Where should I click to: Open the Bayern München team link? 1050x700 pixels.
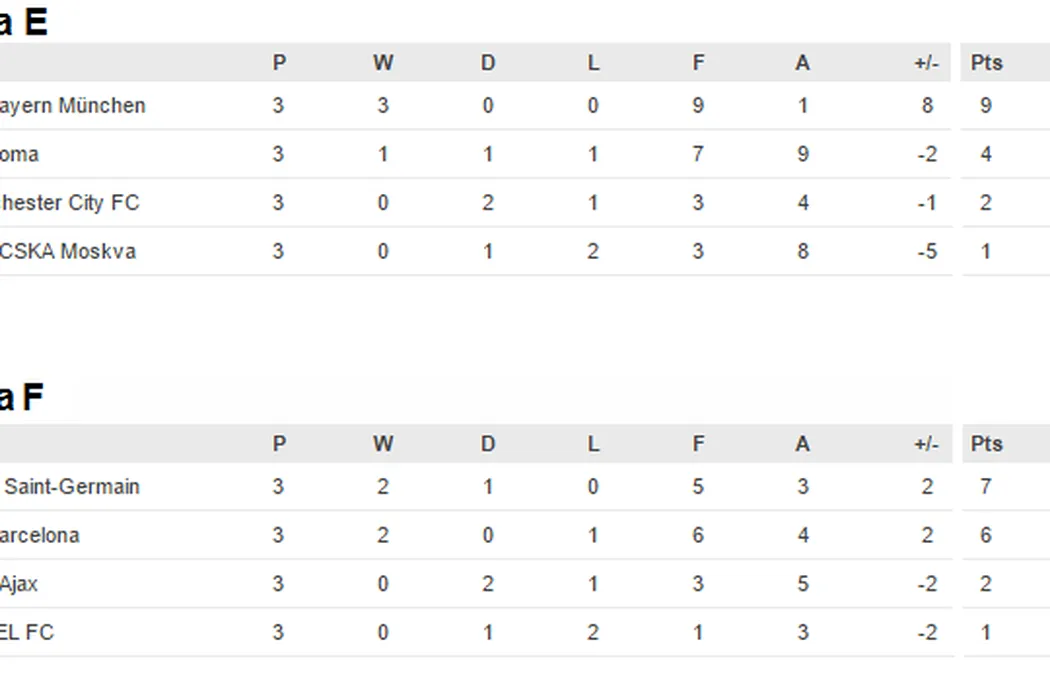(72, 106)
